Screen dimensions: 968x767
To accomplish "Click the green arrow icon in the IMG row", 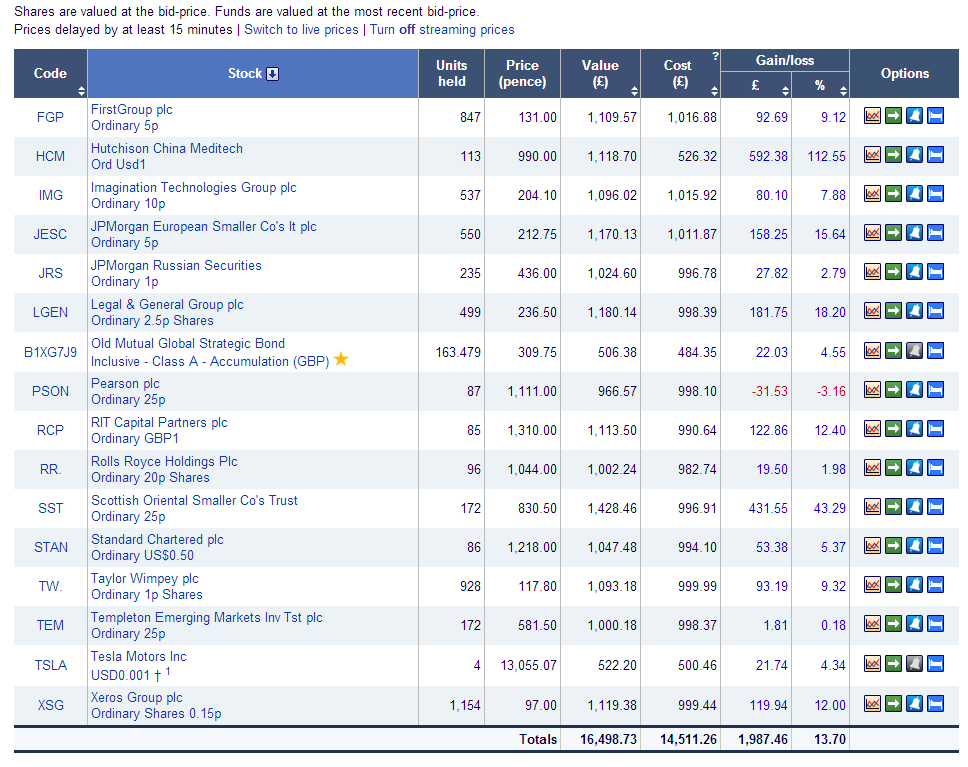I will tap(893, 194).
